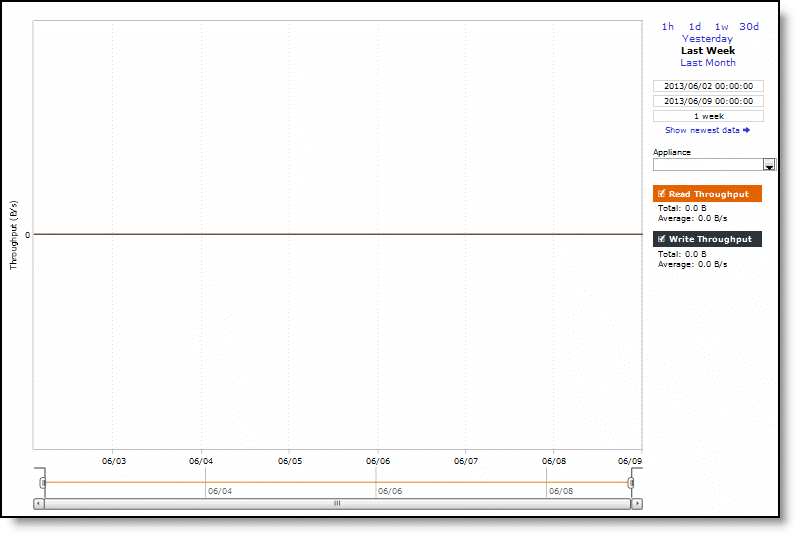Click the blue arrow icon beside Show newest data
Screen dimensions: 796x534
coord(746,130)
